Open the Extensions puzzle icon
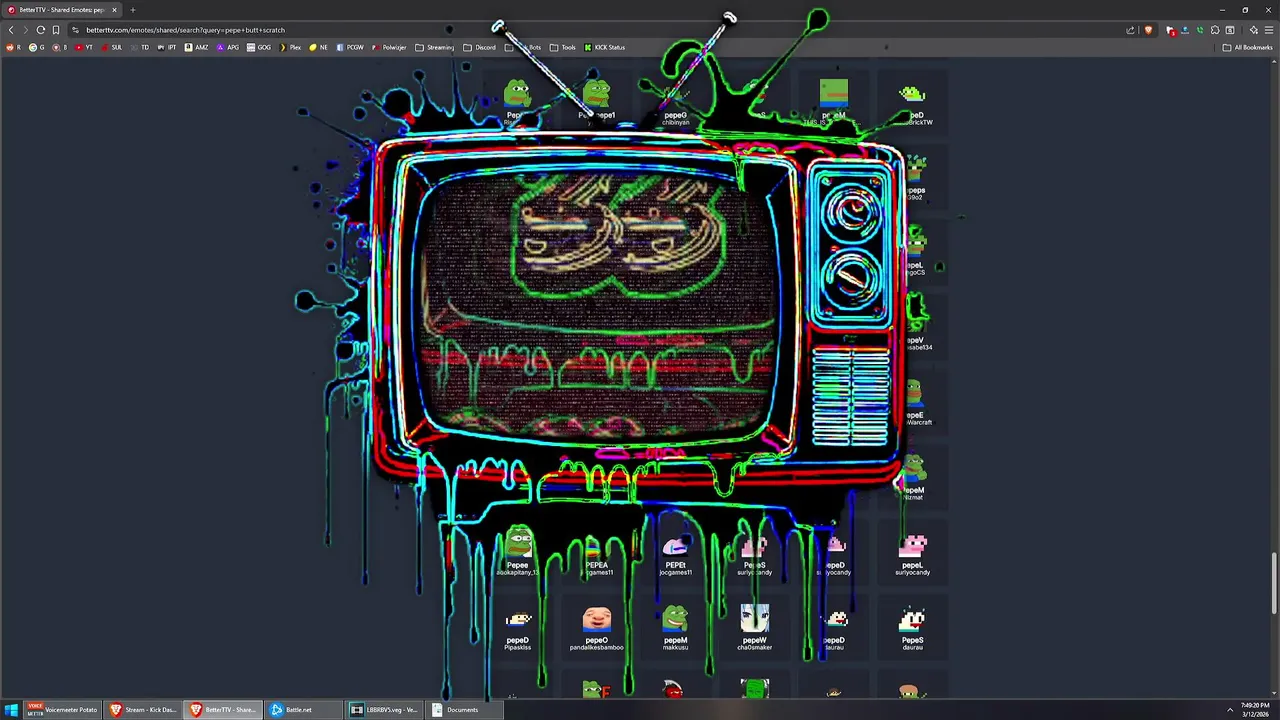This screenshot has height=720, width=1280. coord(1215,30)
